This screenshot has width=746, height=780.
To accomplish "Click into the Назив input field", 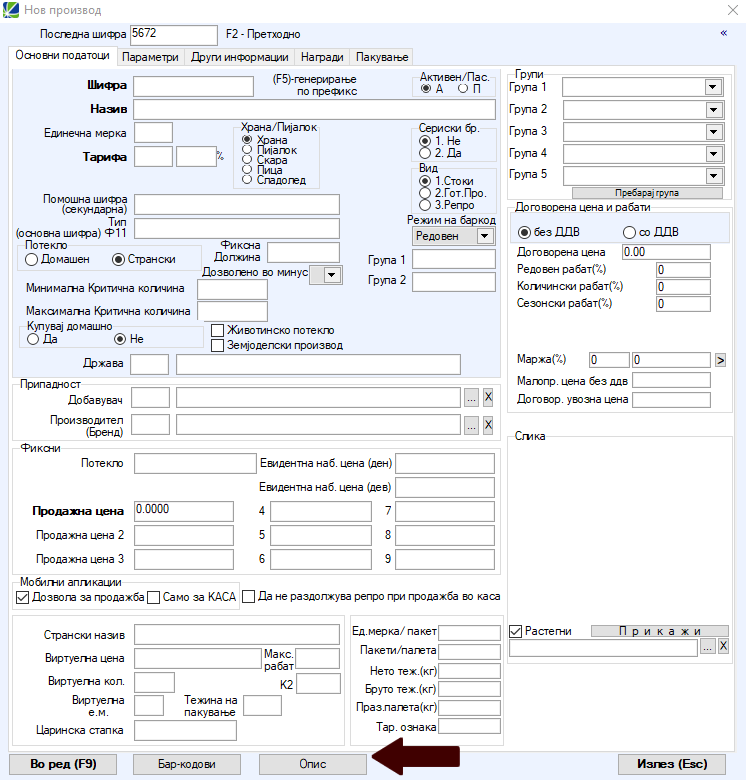I will [314, 109].
